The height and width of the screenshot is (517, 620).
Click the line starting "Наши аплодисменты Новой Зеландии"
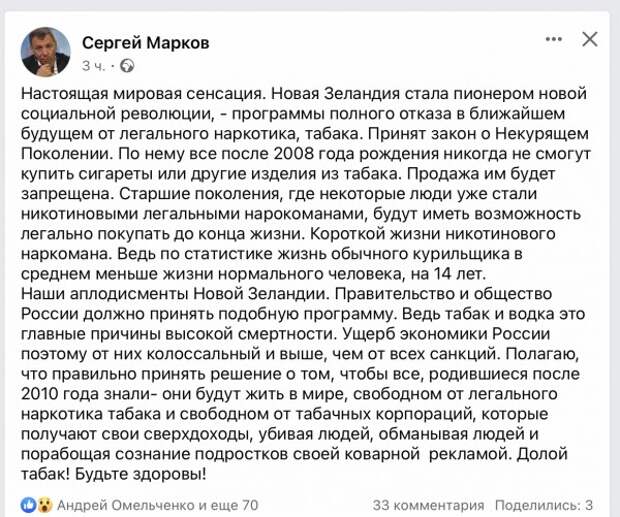[286, 294]
